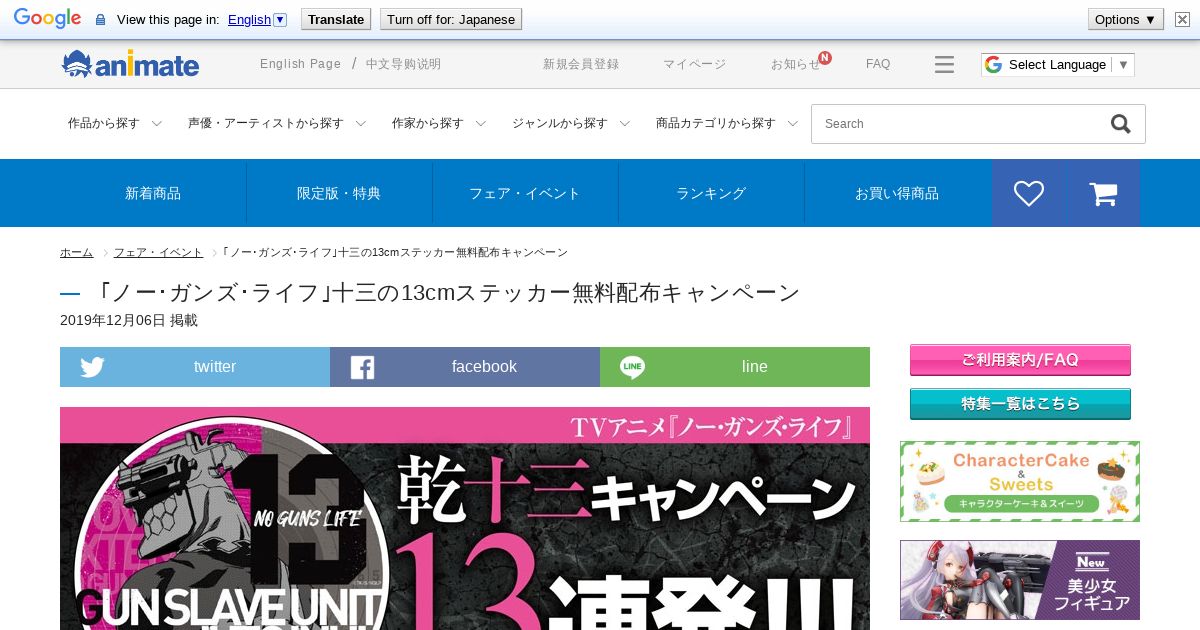Click the Google logo in translate bar

(47, 19)
